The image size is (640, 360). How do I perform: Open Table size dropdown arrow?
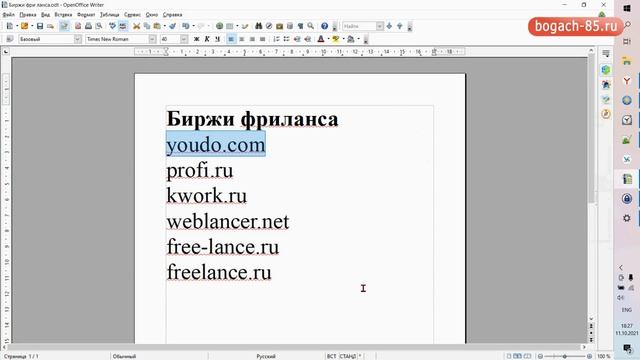pyautogui.click(x=237, y=26)
